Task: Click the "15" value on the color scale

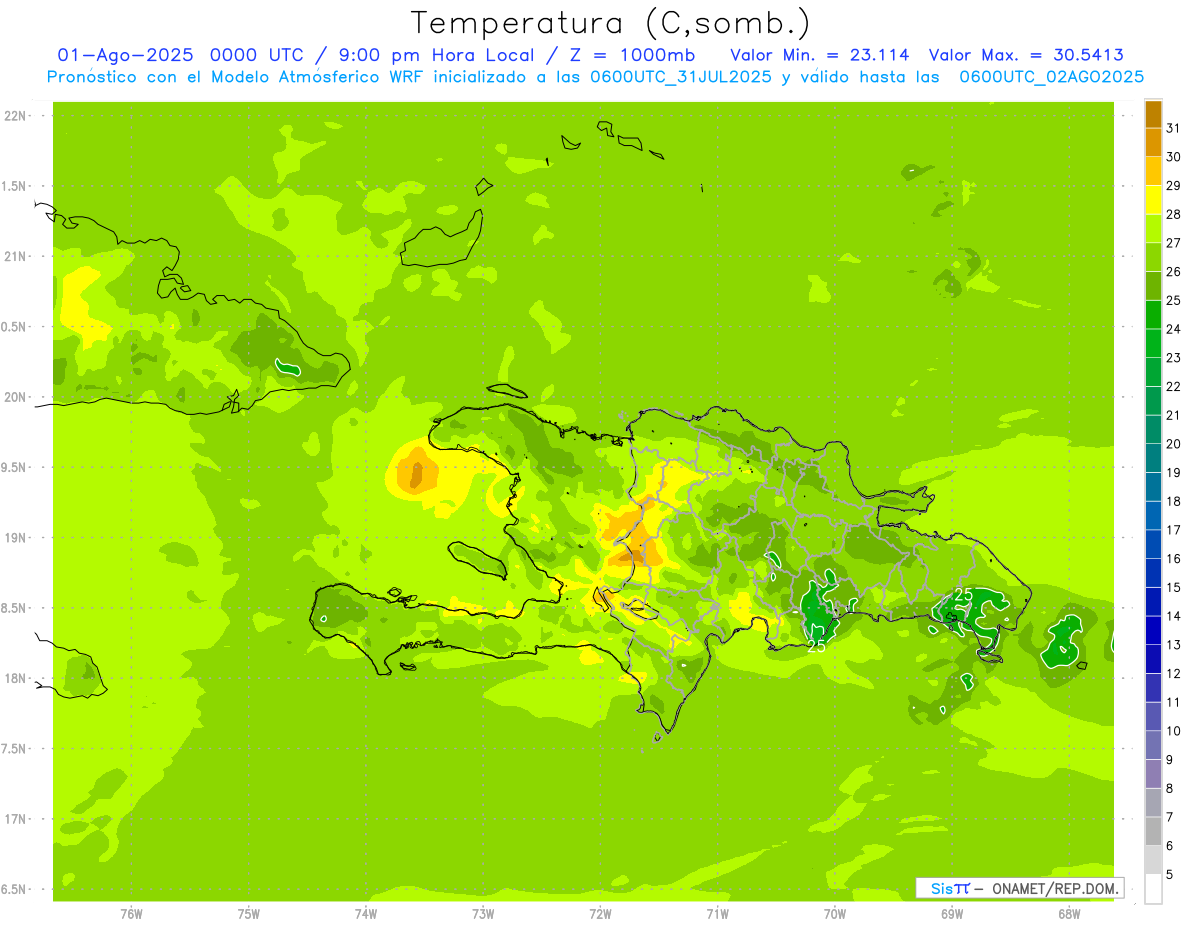Action: 1174,587
